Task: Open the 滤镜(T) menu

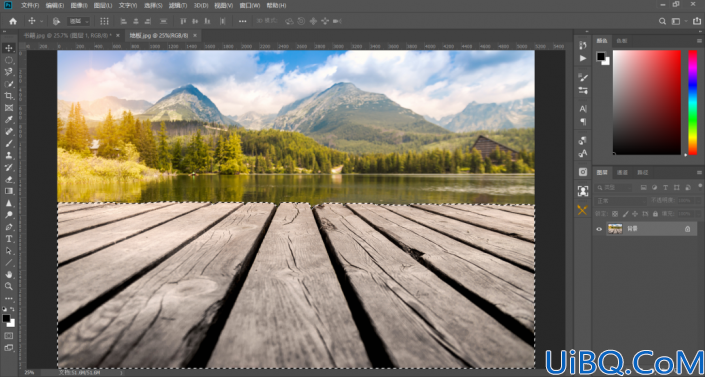Action: (x=178, y=5)
